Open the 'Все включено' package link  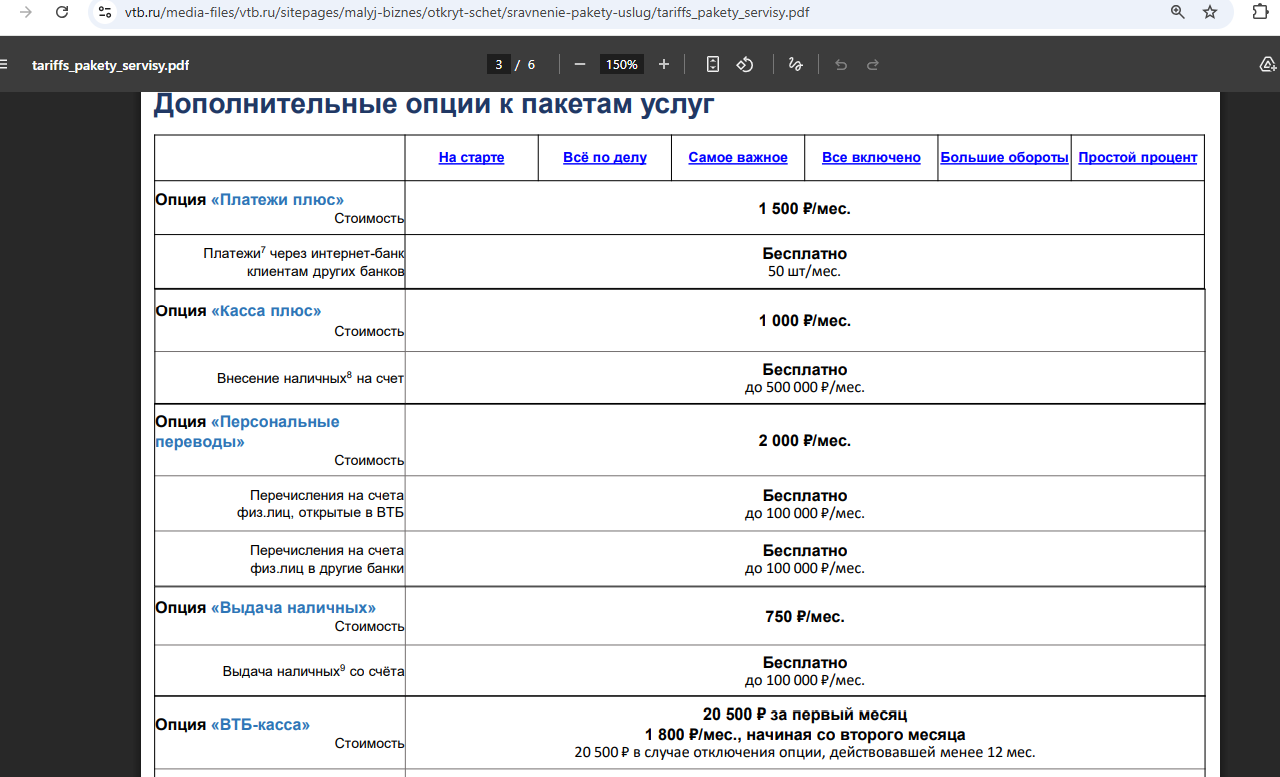[871, 158]
